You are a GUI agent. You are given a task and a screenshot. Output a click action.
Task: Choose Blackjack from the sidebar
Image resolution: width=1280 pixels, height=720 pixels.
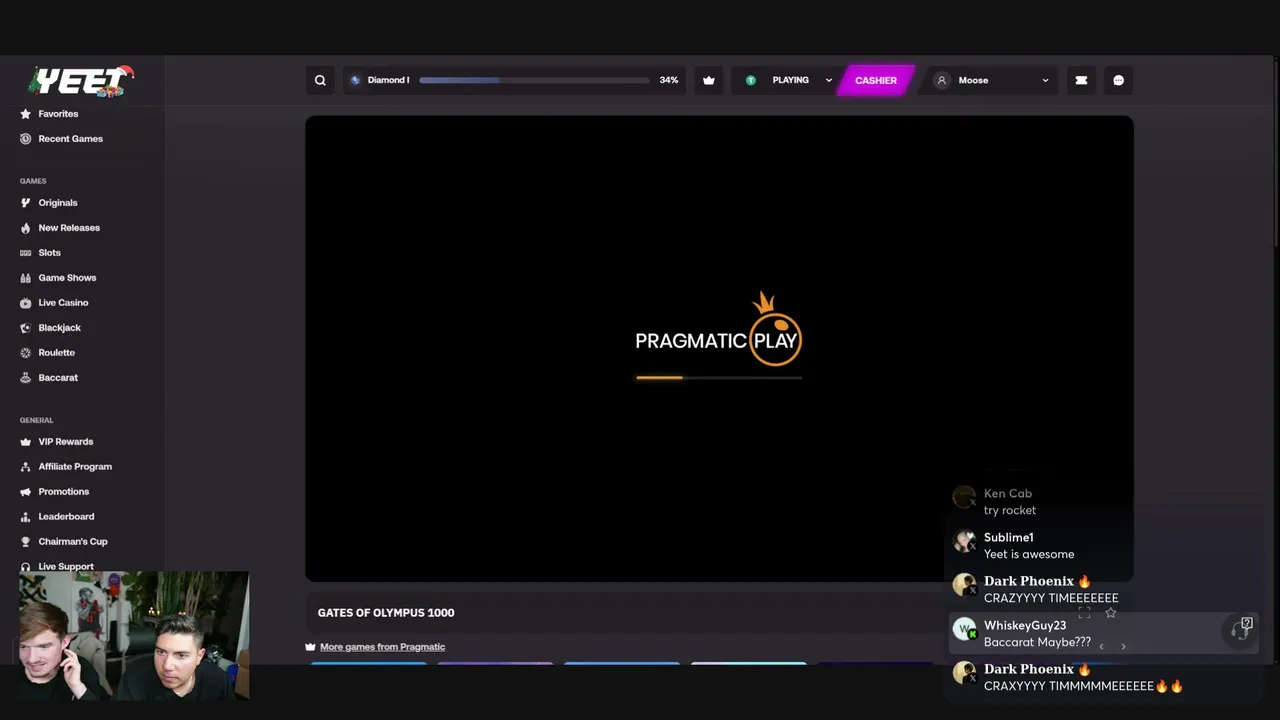click(50, 328)
